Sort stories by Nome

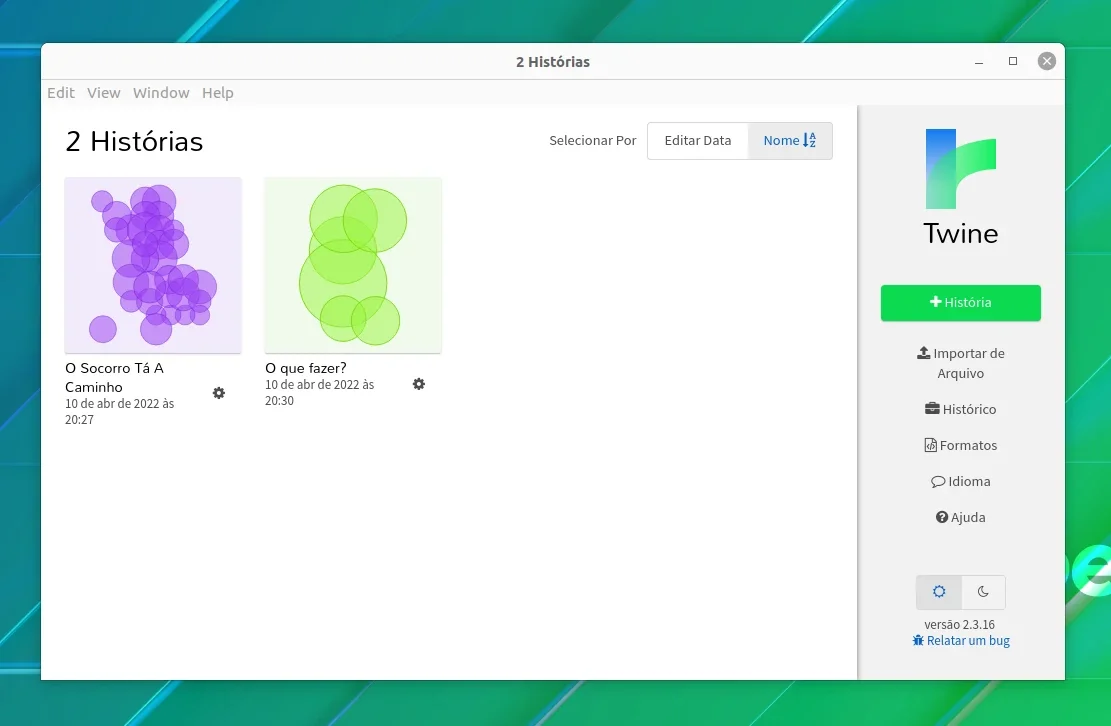(x=790, y=140)
